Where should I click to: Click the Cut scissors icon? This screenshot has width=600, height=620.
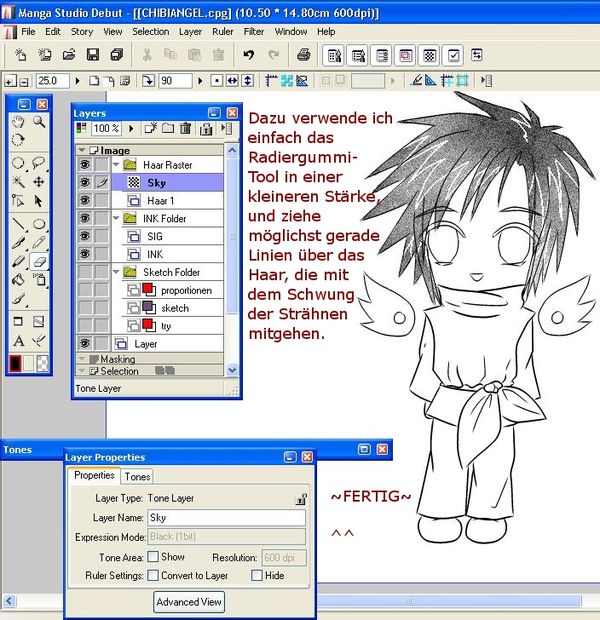click(147, 55)
